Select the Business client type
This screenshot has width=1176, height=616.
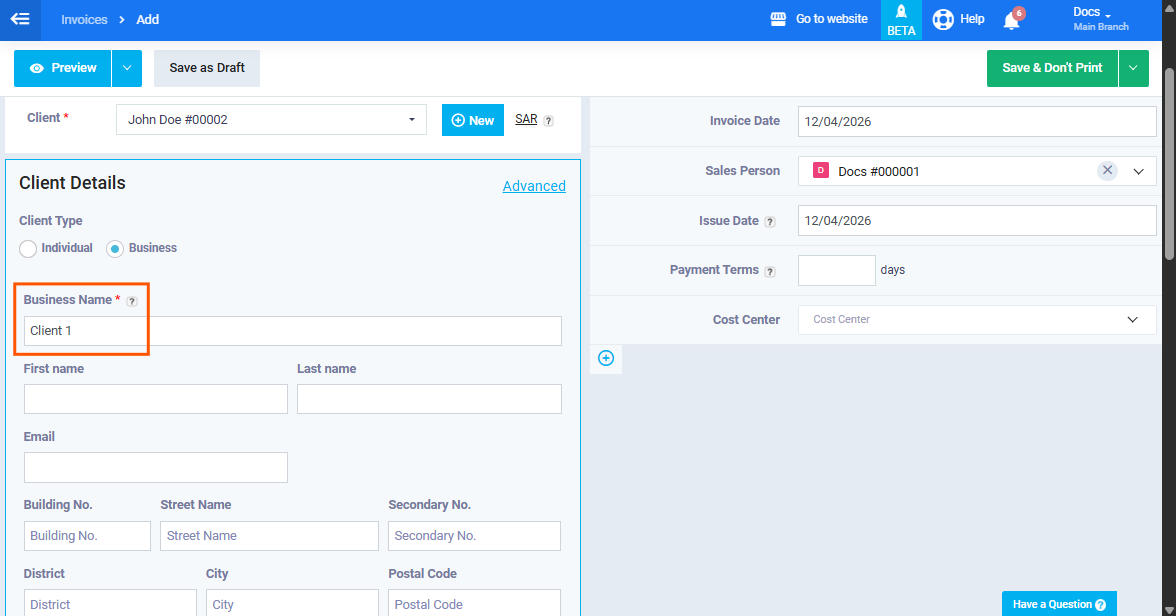[x=115, y=248]
